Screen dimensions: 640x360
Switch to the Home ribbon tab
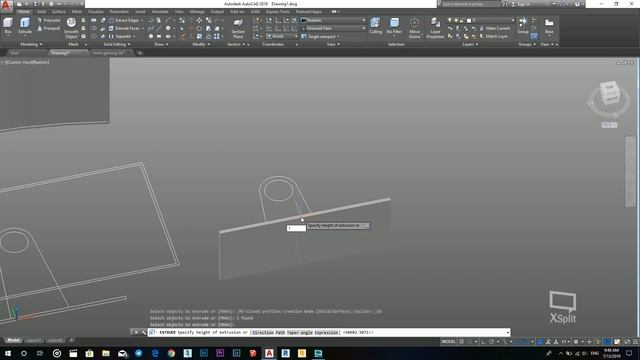24,12
